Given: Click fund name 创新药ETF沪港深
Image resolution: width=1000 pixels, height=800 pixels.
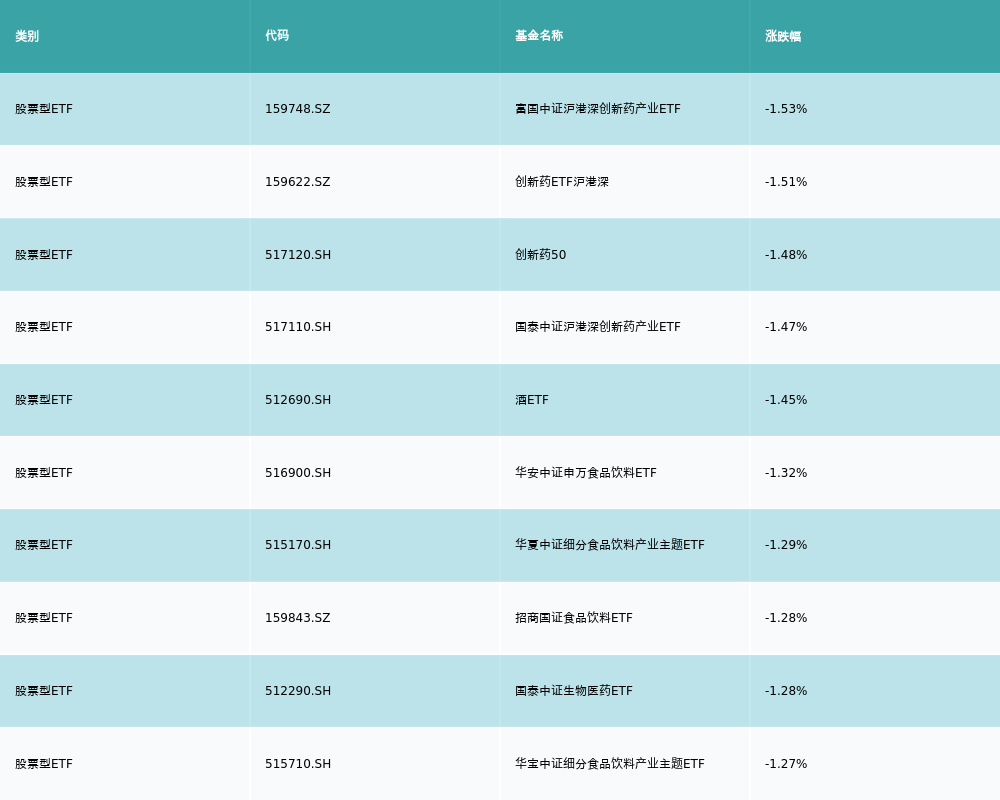Looking at the screenshot, I should [x=562, y=182].
